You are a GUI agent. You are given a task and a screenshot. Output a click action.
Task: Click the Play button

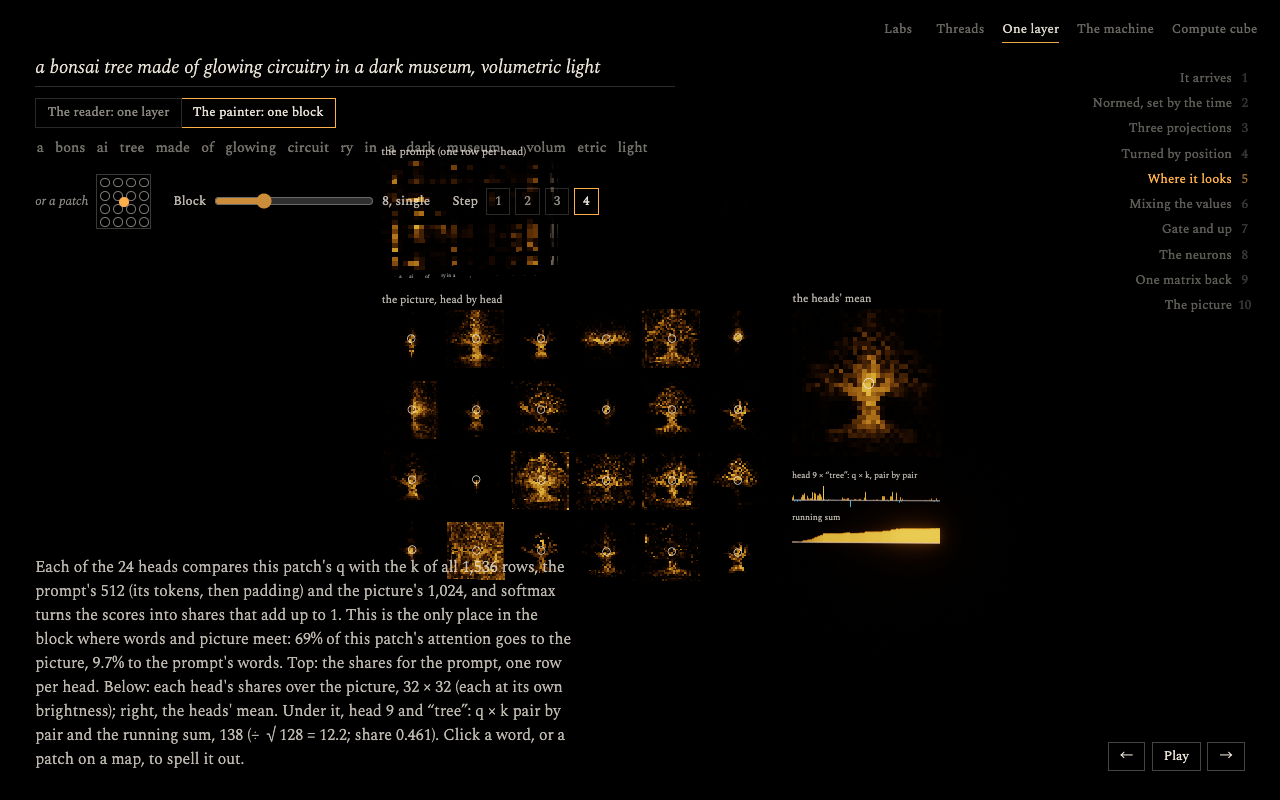pyautogui.click(x=1176, y=756)
